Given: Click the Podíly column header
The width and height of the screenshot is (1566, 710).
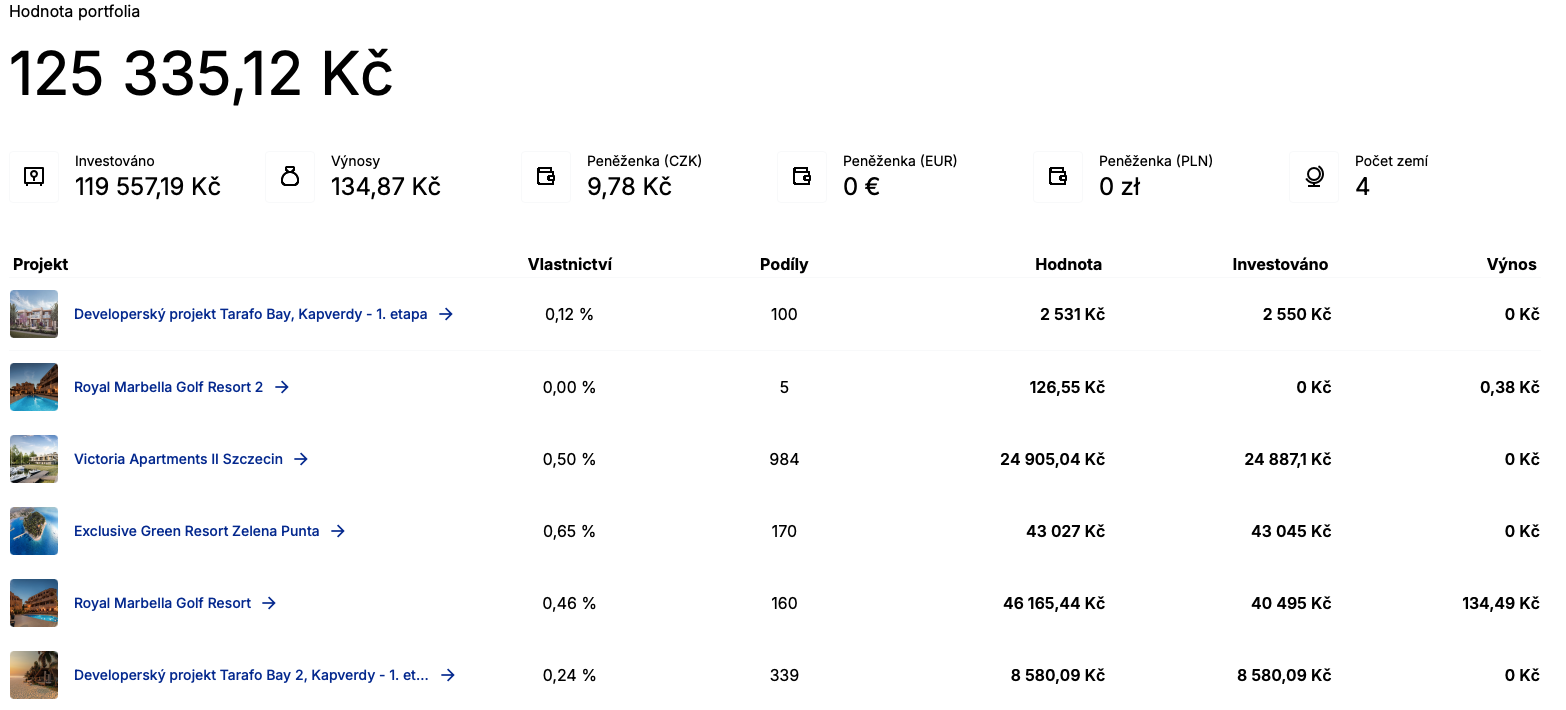Looking at the screenshot, I should coord(784,264).
